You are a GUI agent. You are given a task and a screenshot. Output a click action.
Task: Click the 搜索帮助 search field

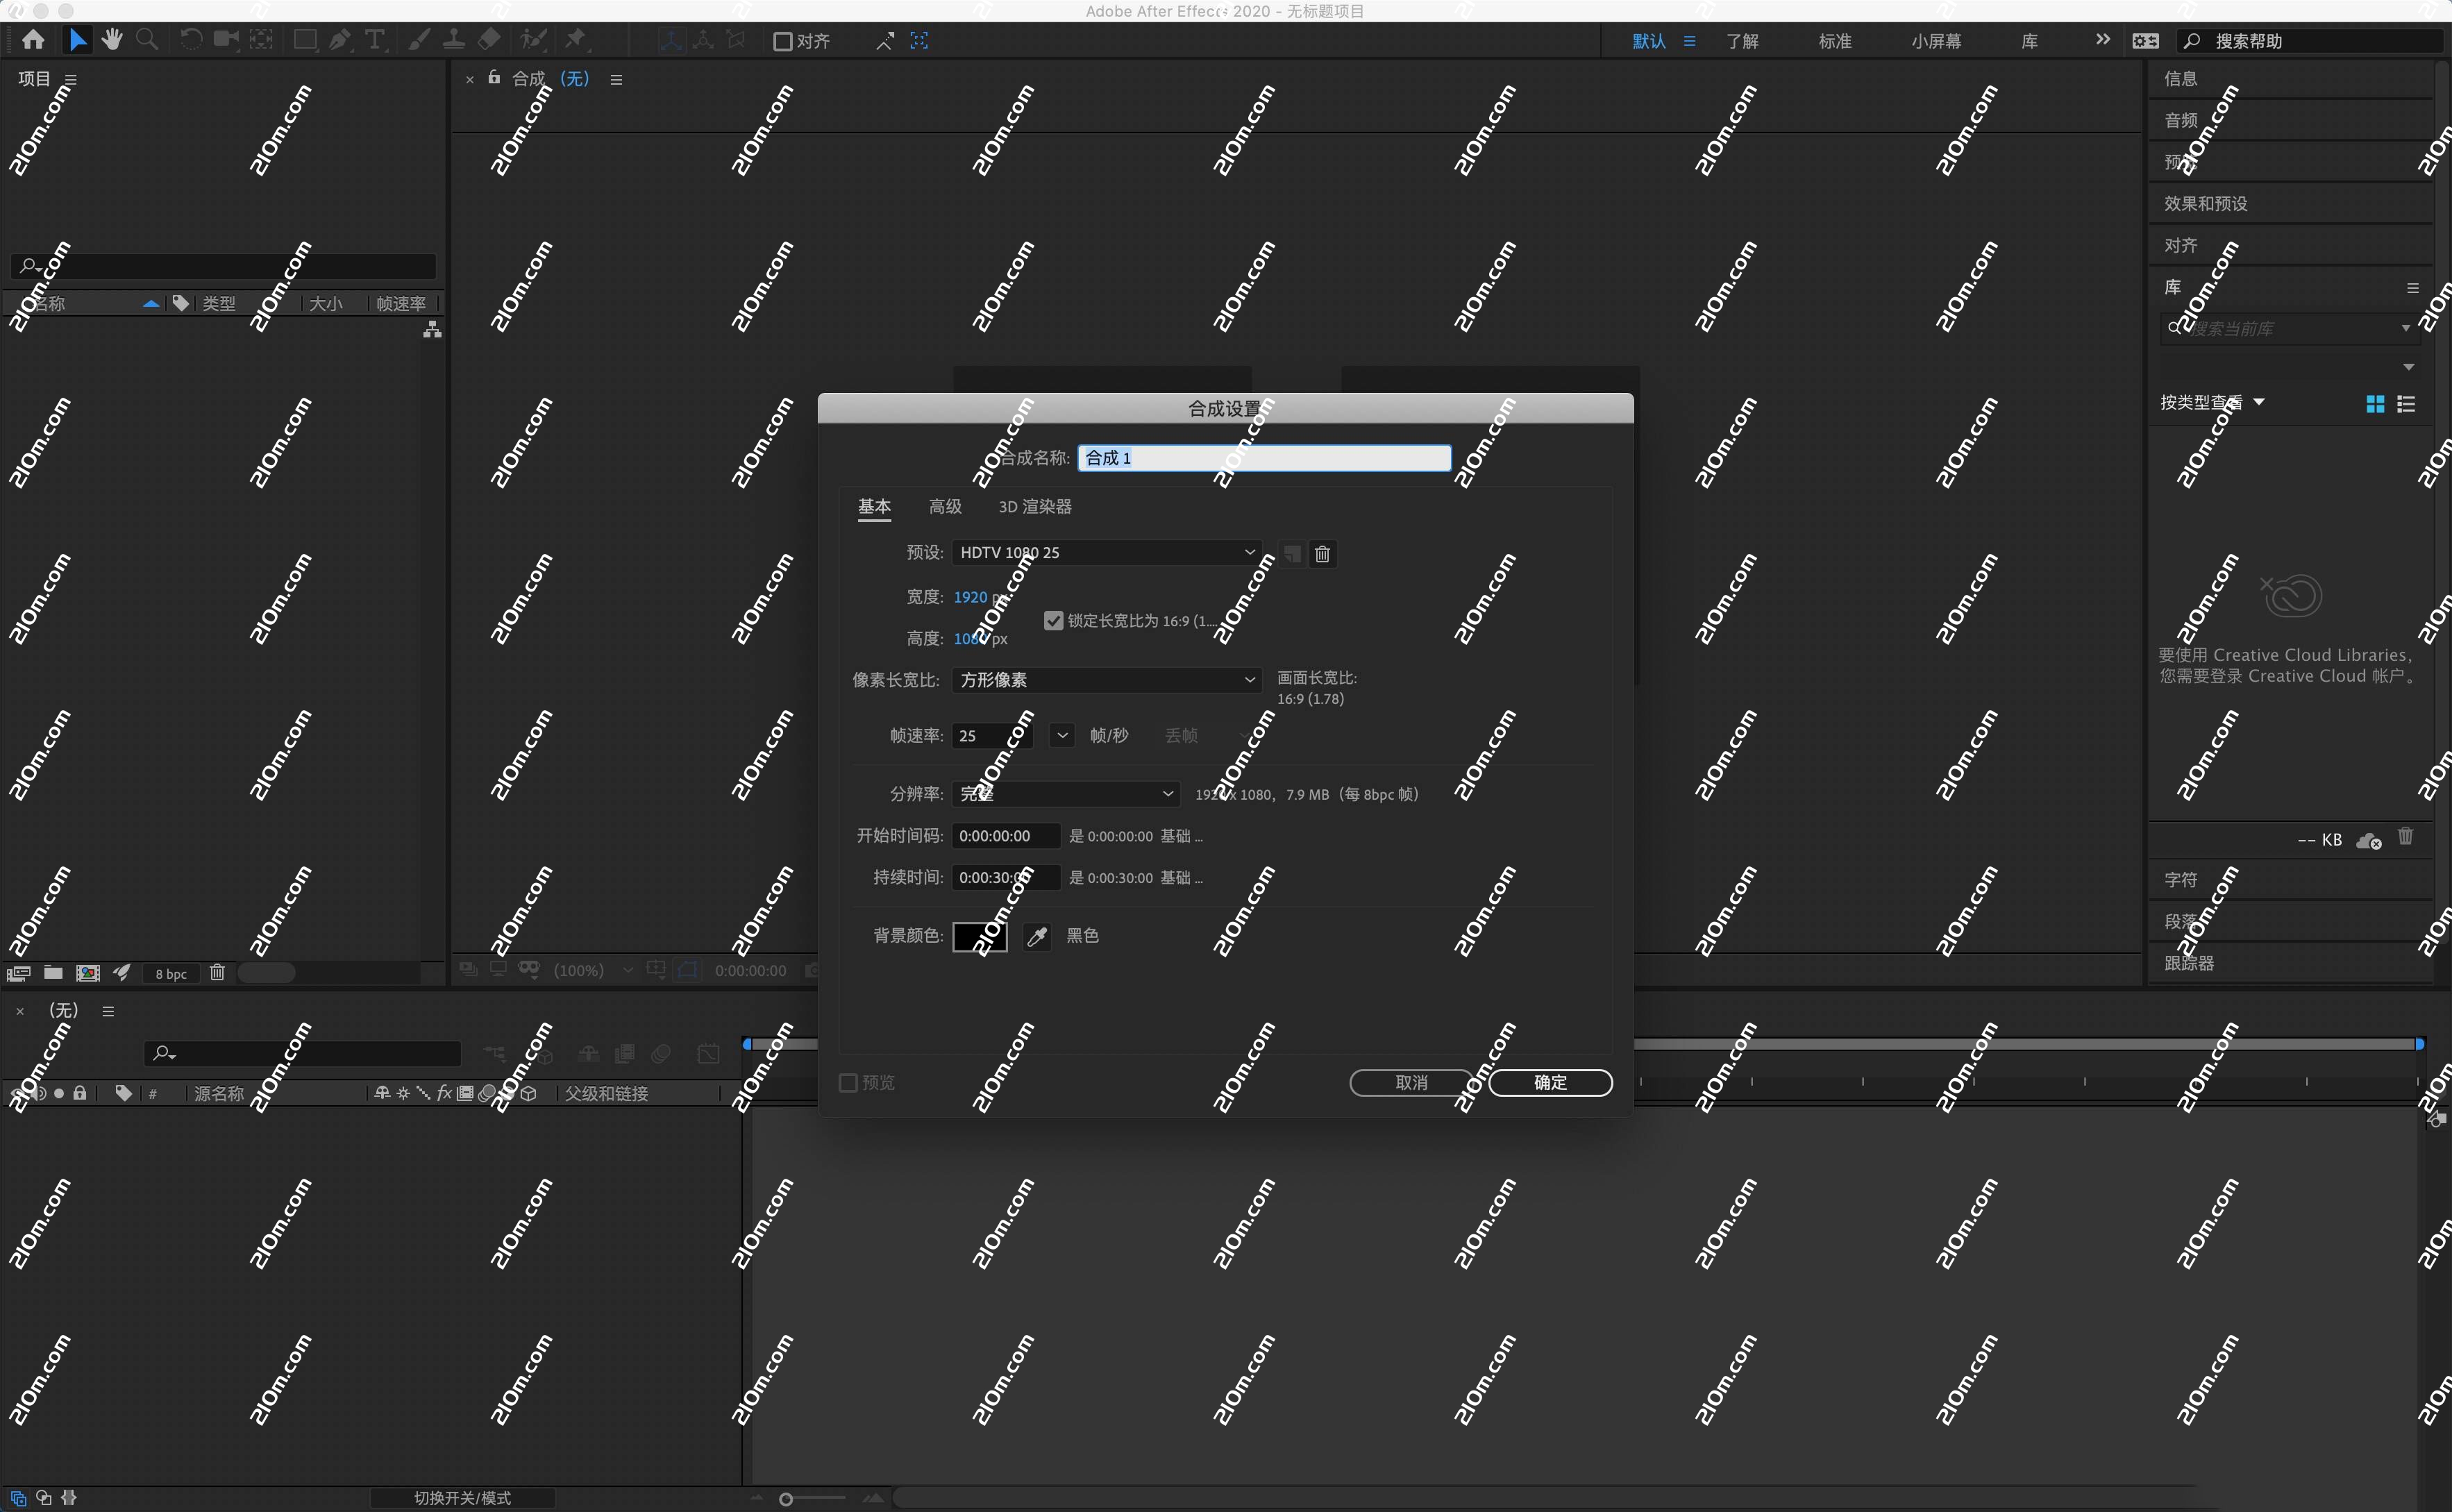pyautogui.click(x=2310, y=41)
